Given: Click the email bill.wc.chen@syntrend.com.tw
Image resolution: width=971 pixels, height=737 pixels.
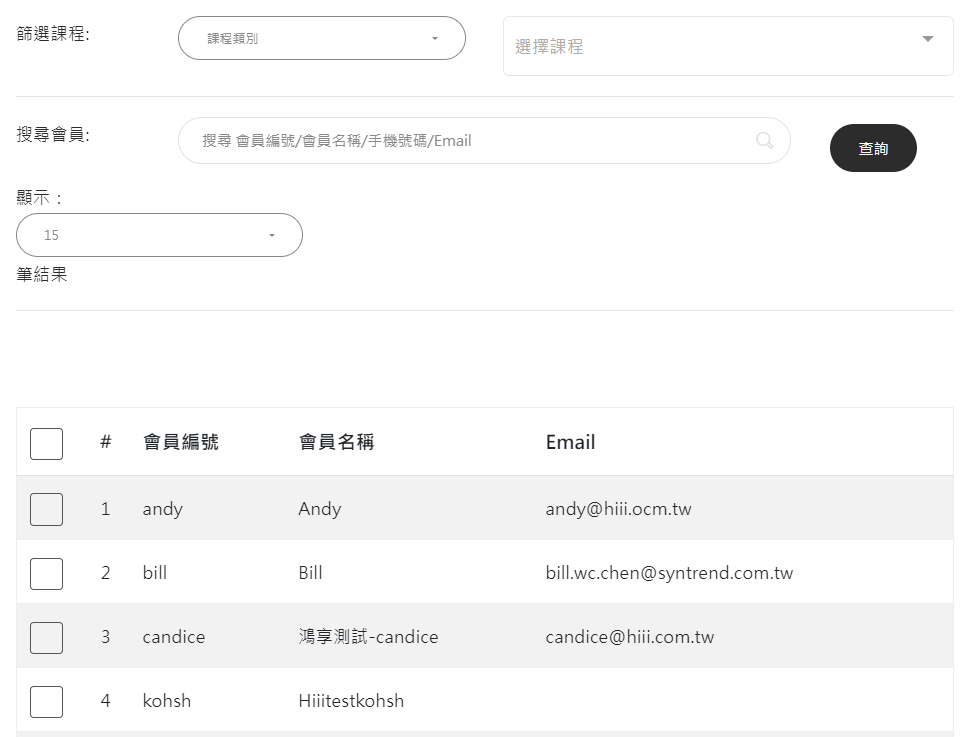Looking at the screenshot, I should coord(669,573).
